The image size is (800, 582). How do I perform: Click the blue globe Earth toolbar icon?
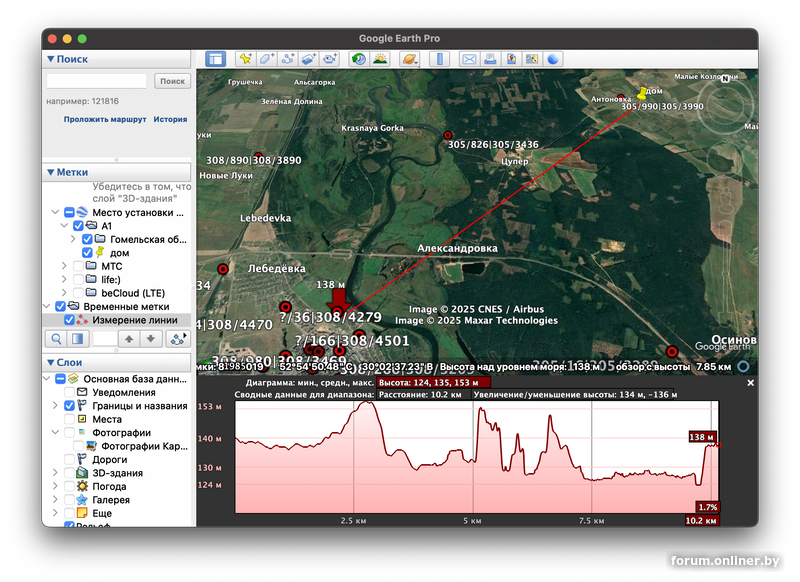[553, 59]
